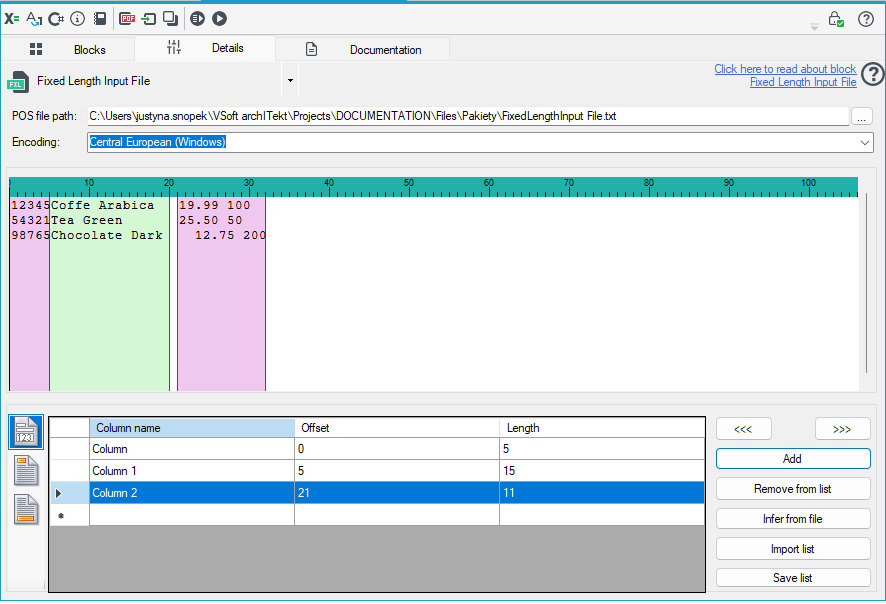The height and width of the screenshot is (604, 886).
Task: Click the step-run circle toolbar icon
Action: coord(197,19)
